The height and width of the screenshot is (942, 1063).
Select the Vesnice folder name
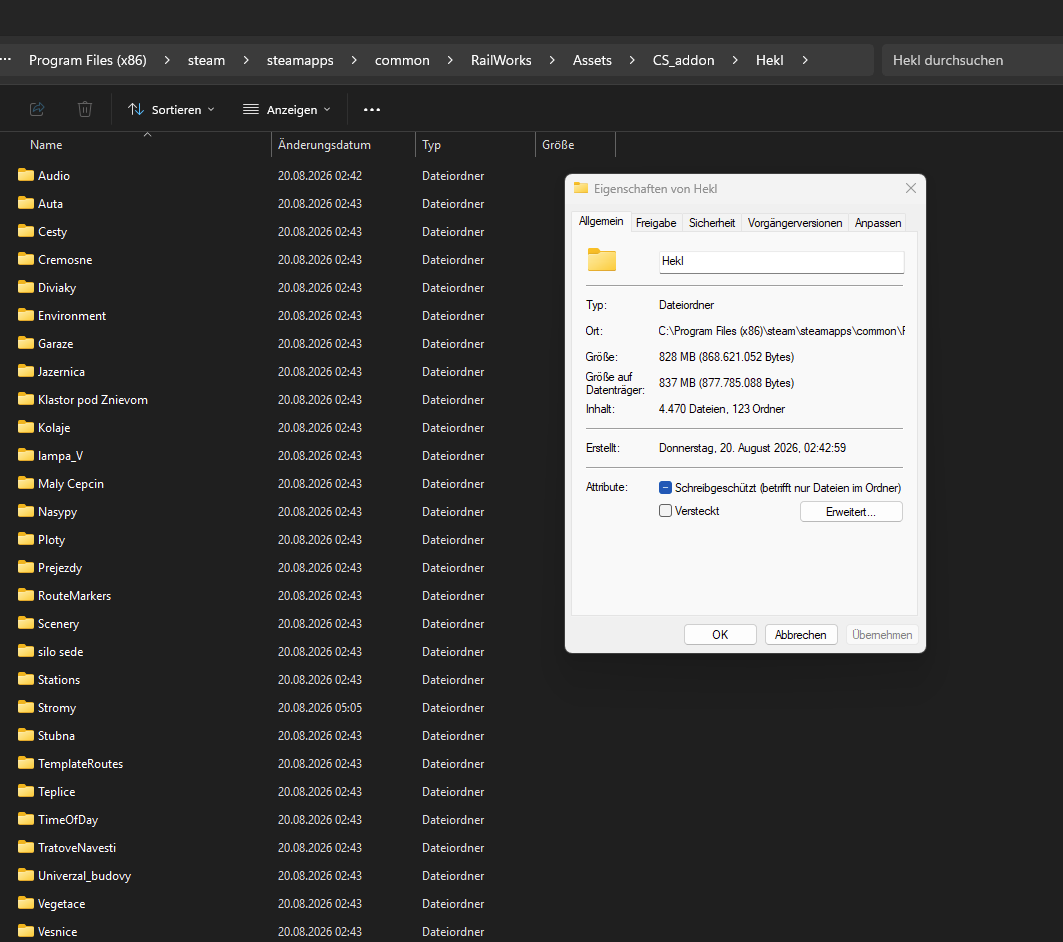[58, 932]
